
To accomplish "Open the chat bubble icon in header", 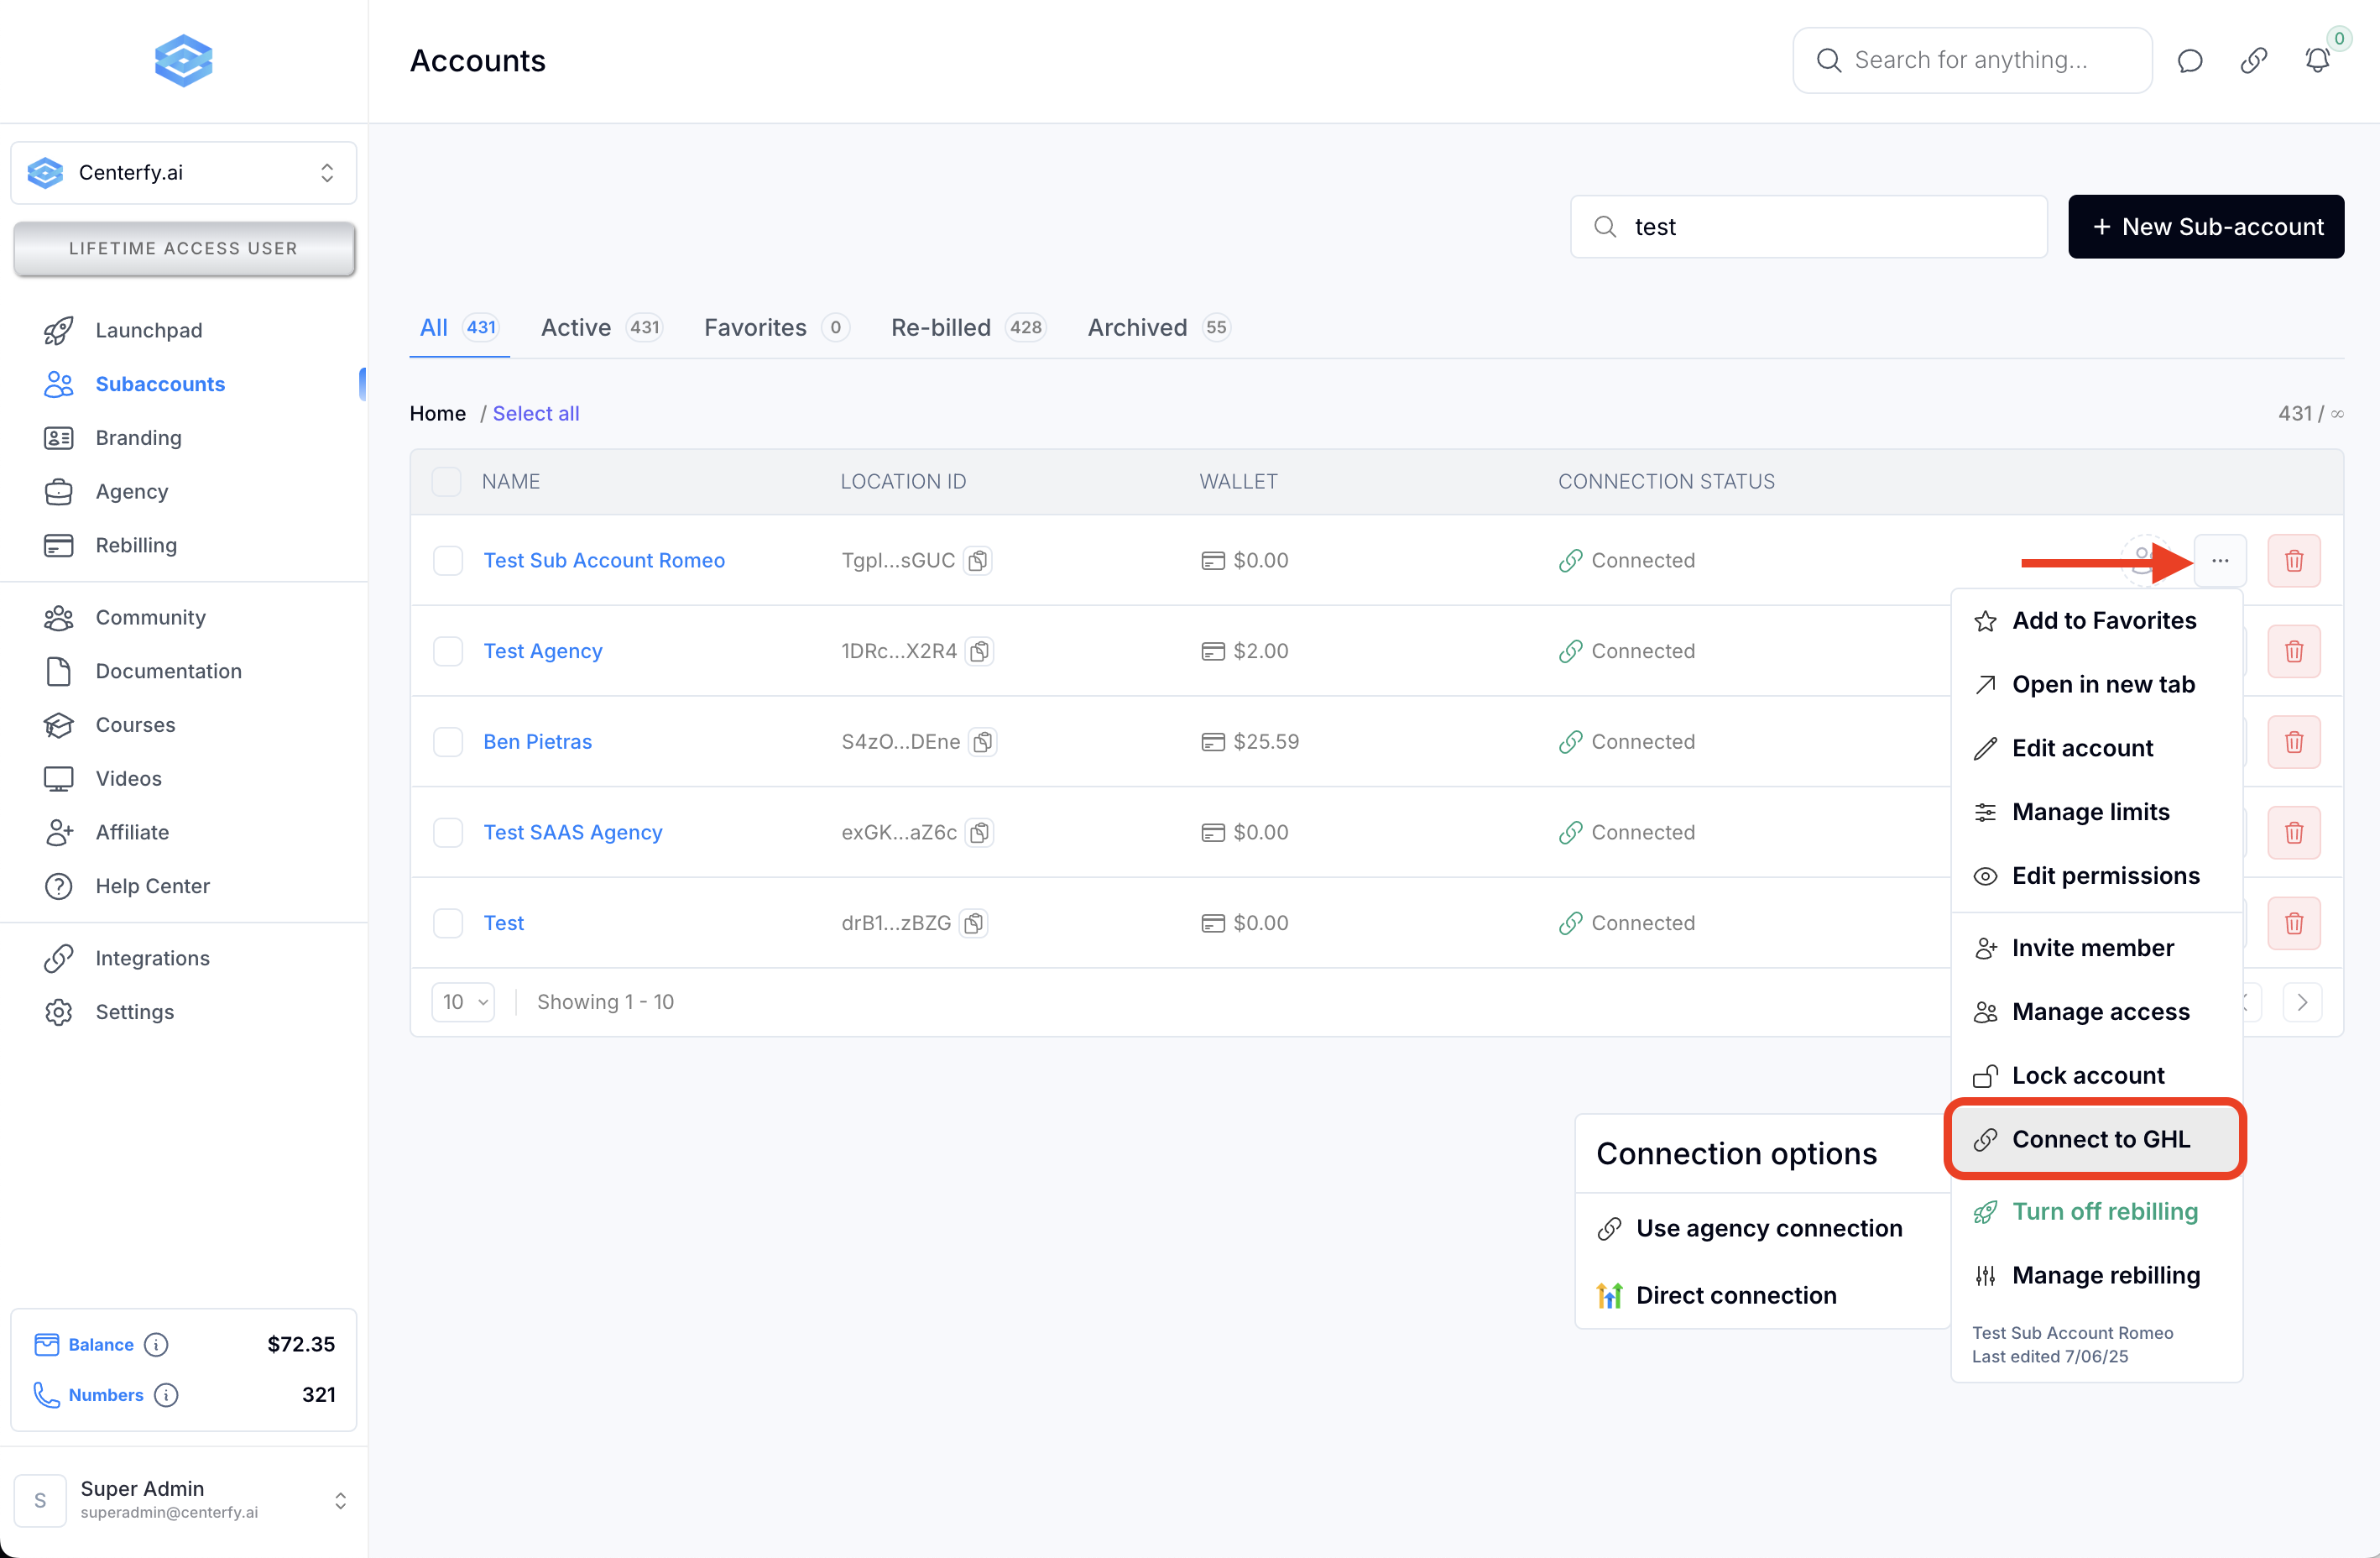I will [2189, 61].
